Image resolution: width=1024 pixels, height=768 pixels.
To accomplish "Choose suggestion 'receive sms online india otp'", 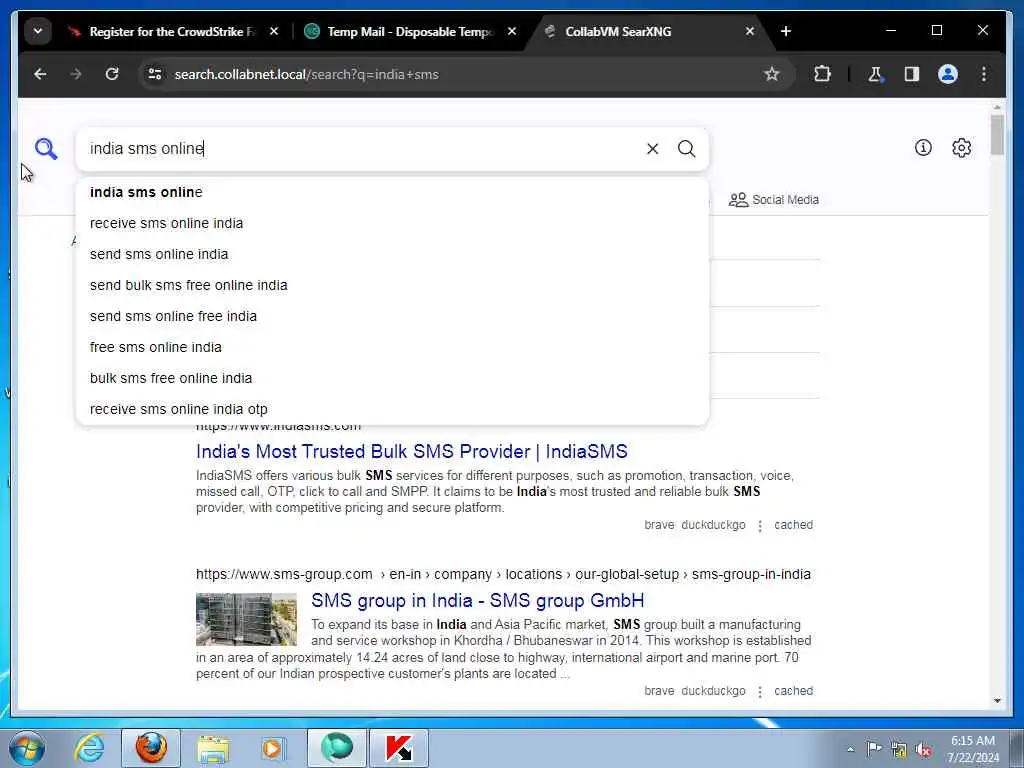I will point(392,409).
